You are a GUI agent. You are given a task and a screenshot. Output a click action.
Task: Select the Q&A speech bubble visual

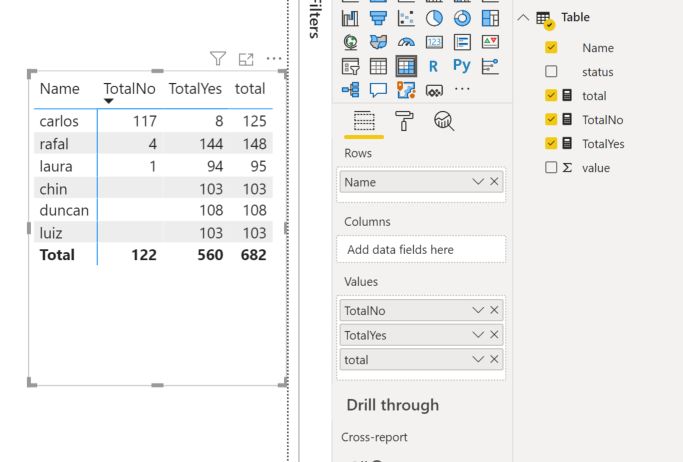point(378,90)
